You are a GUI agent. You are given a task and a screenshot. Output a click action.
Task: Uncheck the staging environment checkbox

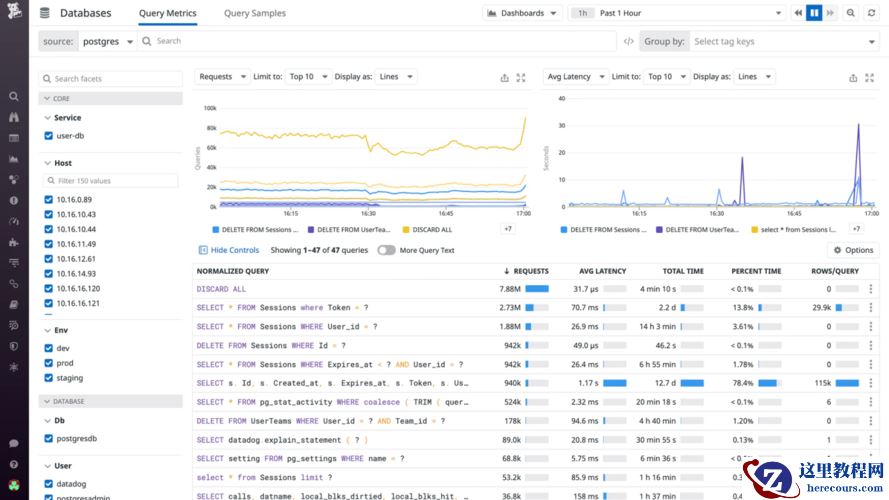[49, 378]
